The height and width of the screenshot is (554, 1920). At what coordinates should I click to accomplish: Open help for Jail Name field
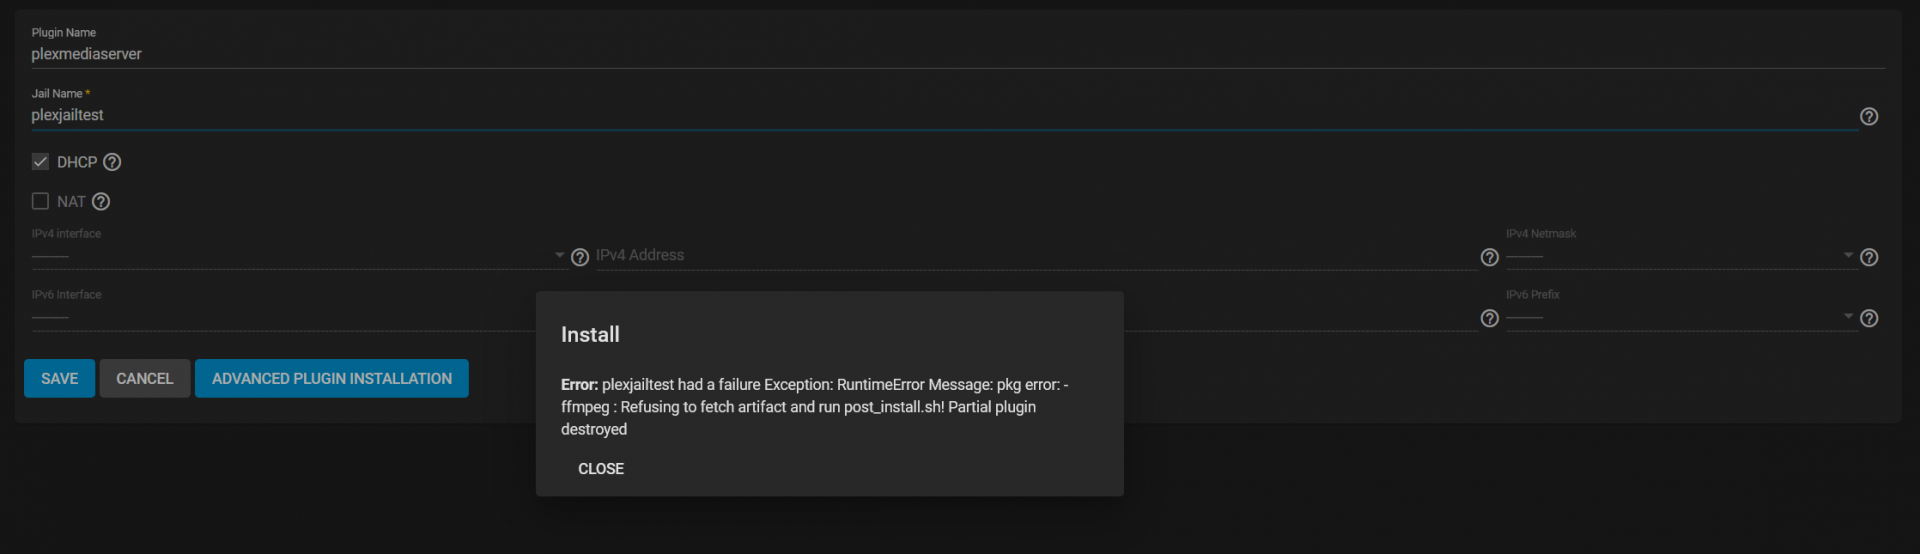1868,117
